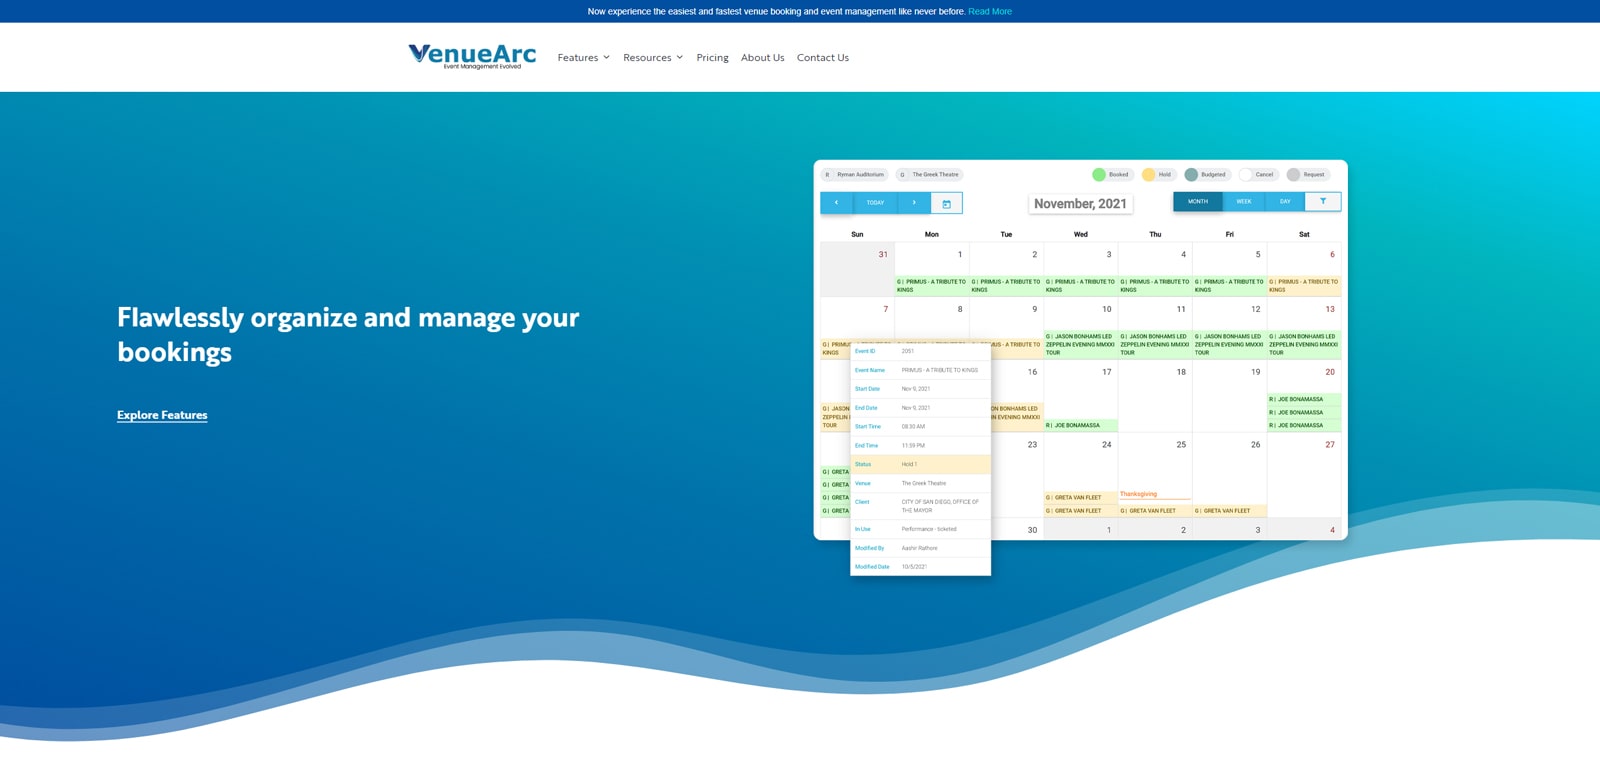Click the Sat column header

tap(1304, 234)
